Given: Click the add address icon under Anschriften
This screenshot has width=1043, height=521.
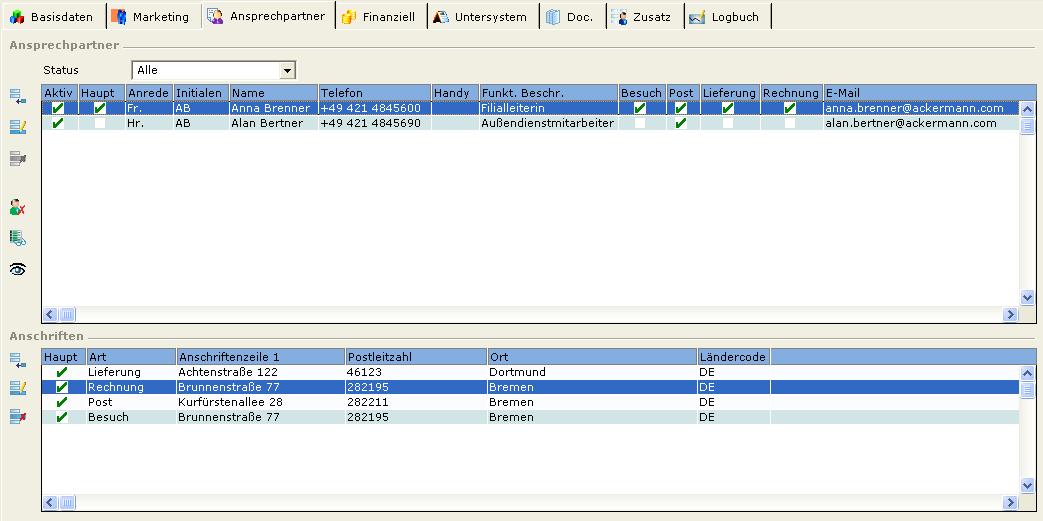Looking at the screenshot, I should pyautogui.click(x=17, y=360).
